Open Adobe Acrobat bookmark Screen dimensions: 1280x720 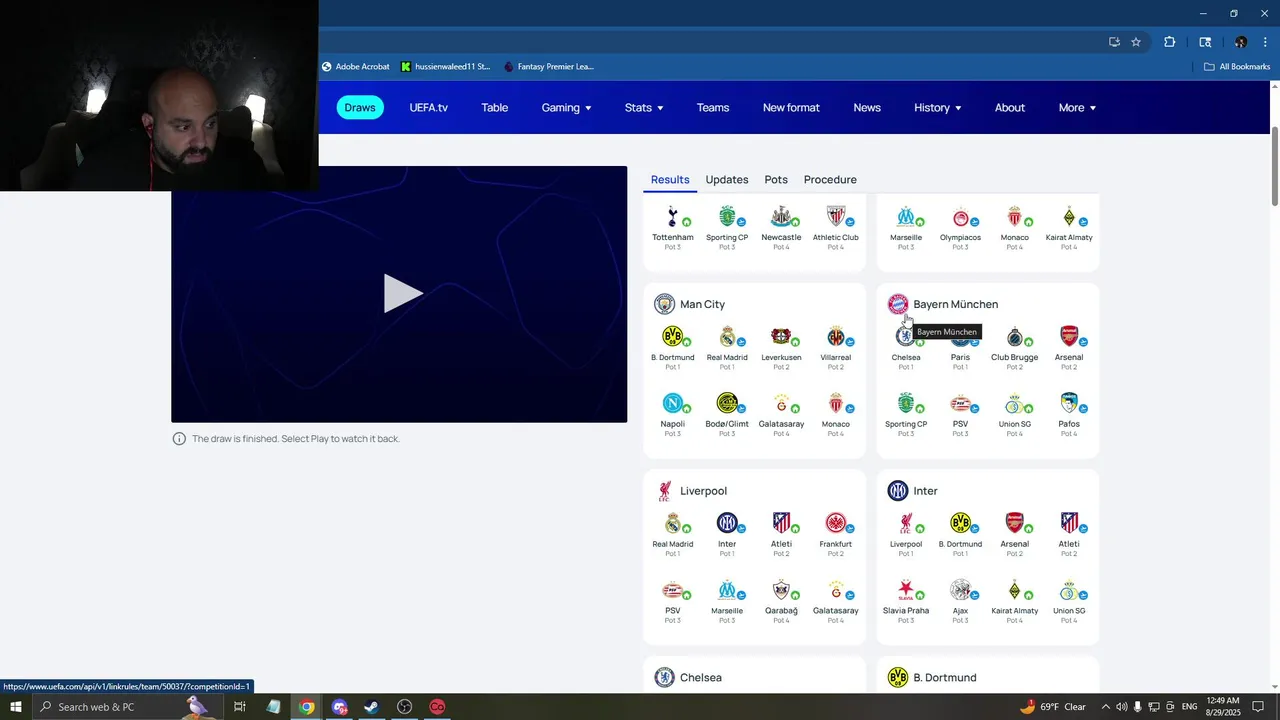(x=355, y=67)
